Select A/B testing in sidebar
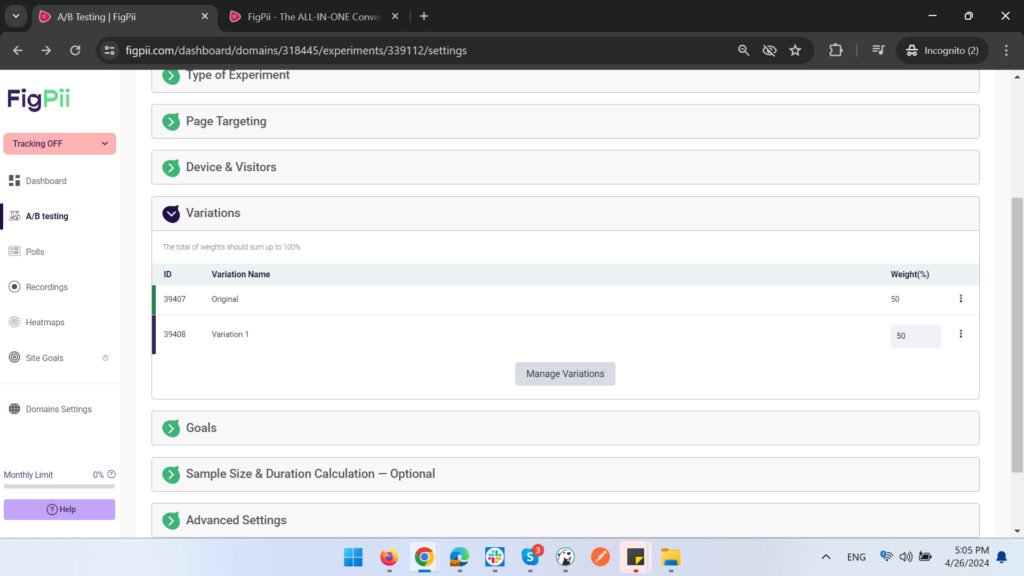The image size is (1024, 576). [46, 216]
